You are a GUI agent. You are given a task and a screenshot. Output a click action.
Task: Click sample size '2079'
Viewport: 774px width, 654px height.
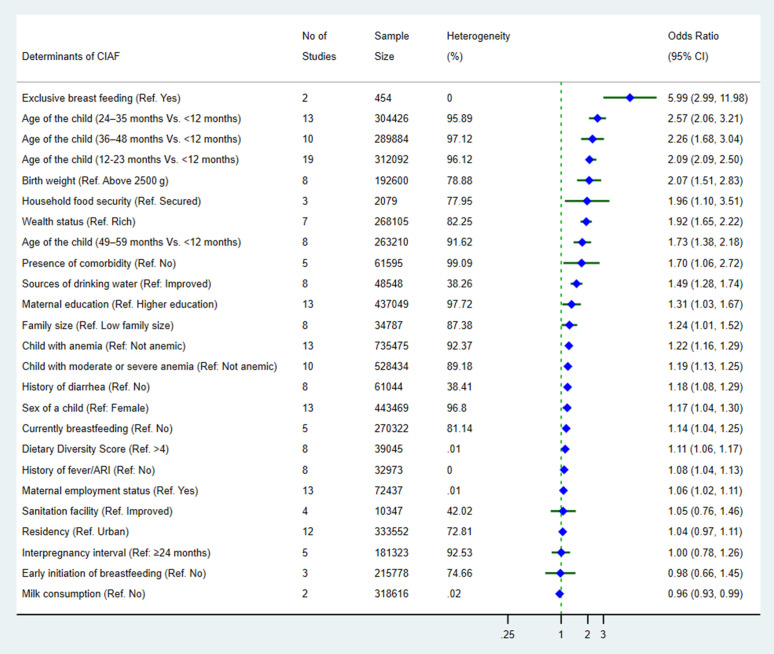click(386, 201)
